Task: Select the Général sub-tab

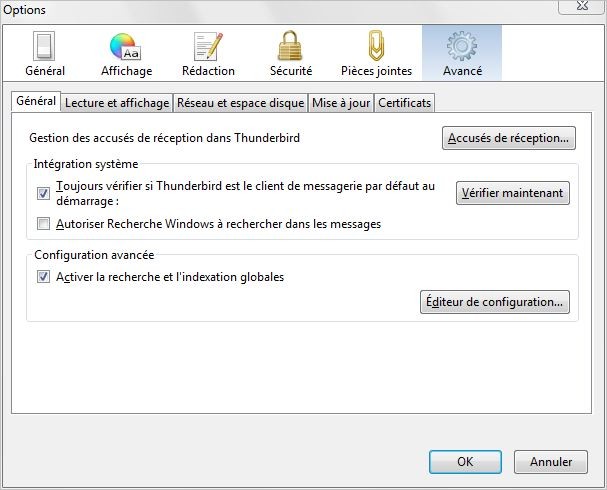Action: pyautogui.click(x=36, y=101)
